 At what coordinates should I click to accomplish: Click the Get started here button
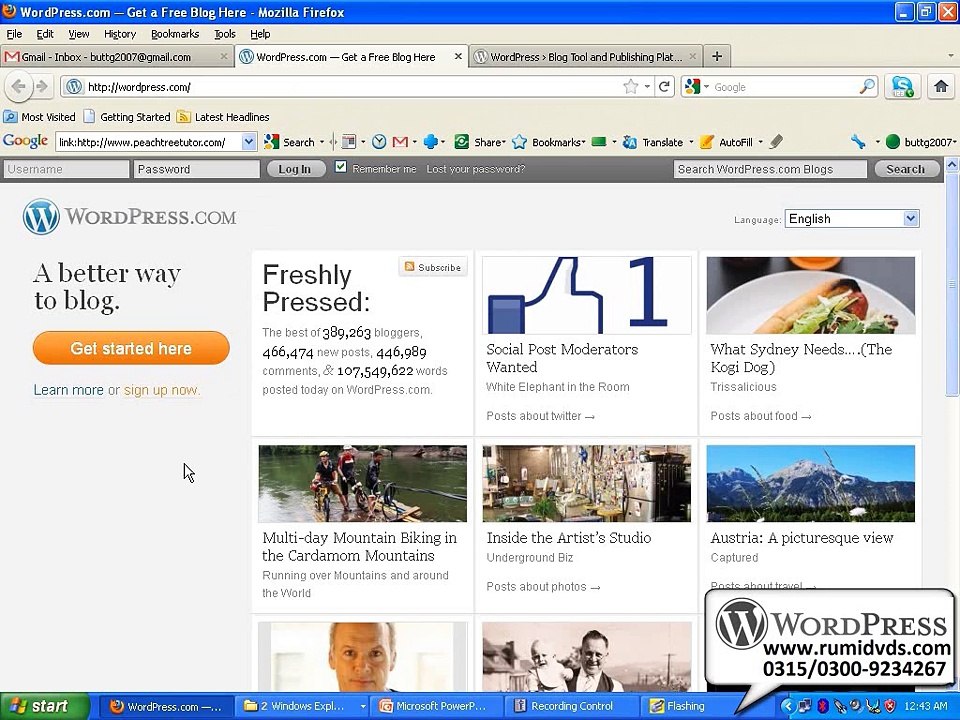pyautogui.click(x=131, y=348)
